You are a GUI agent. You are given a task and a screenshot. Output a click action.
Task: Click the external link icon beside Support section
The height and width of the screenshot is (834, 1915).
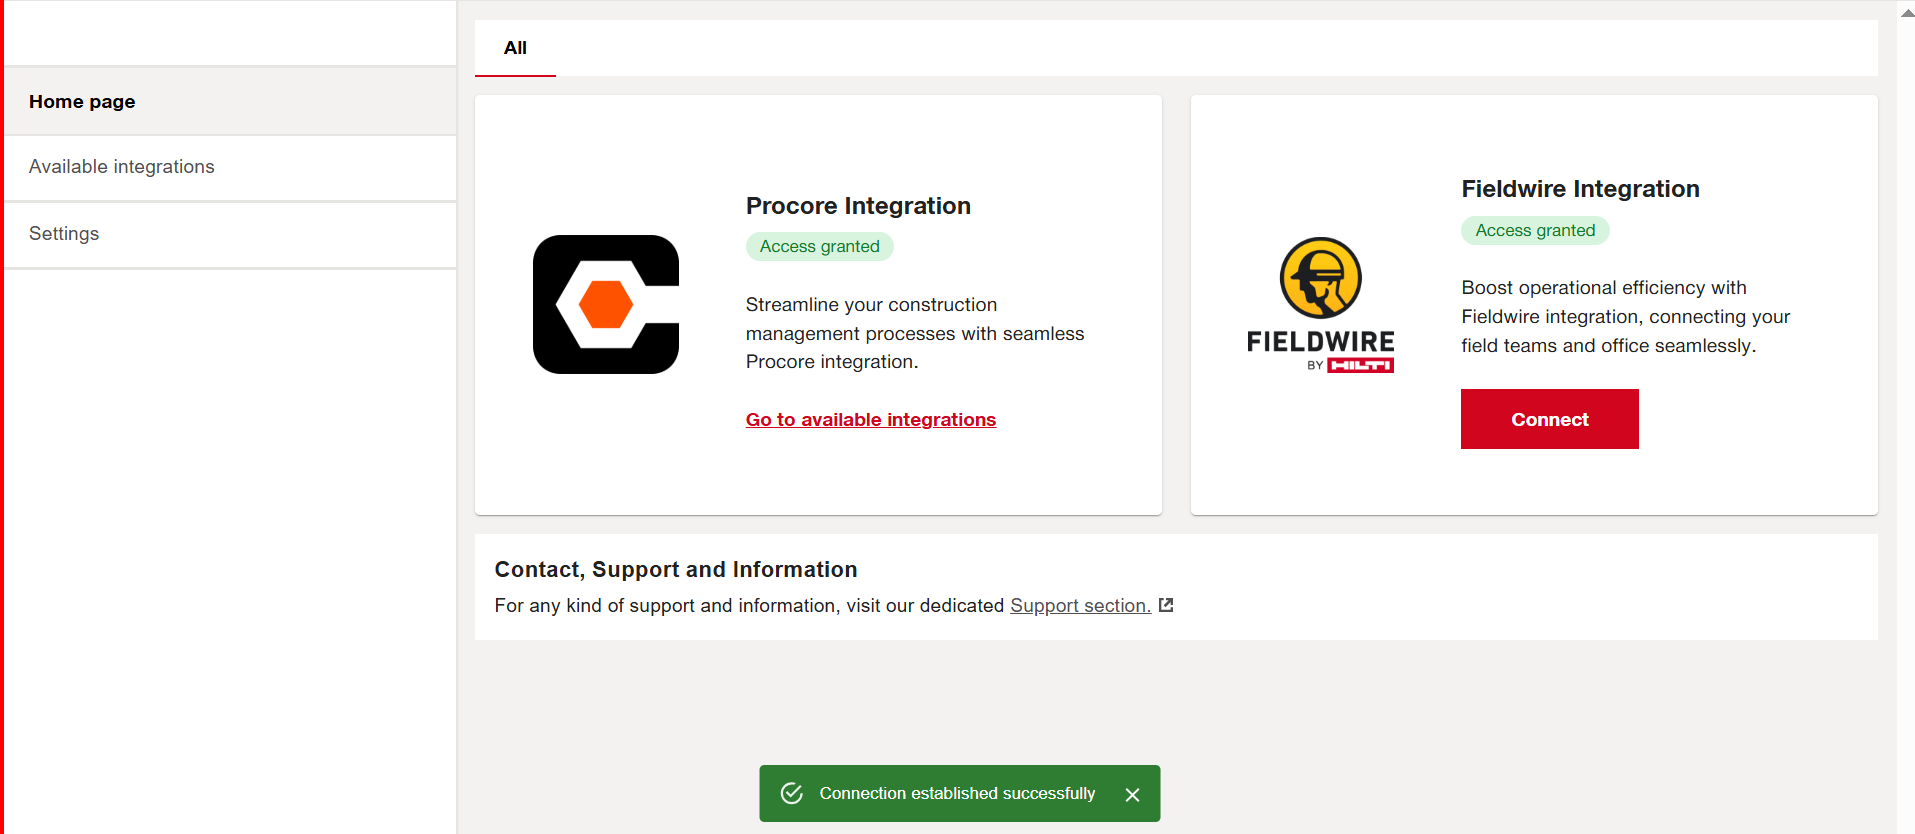point(1166,605)
